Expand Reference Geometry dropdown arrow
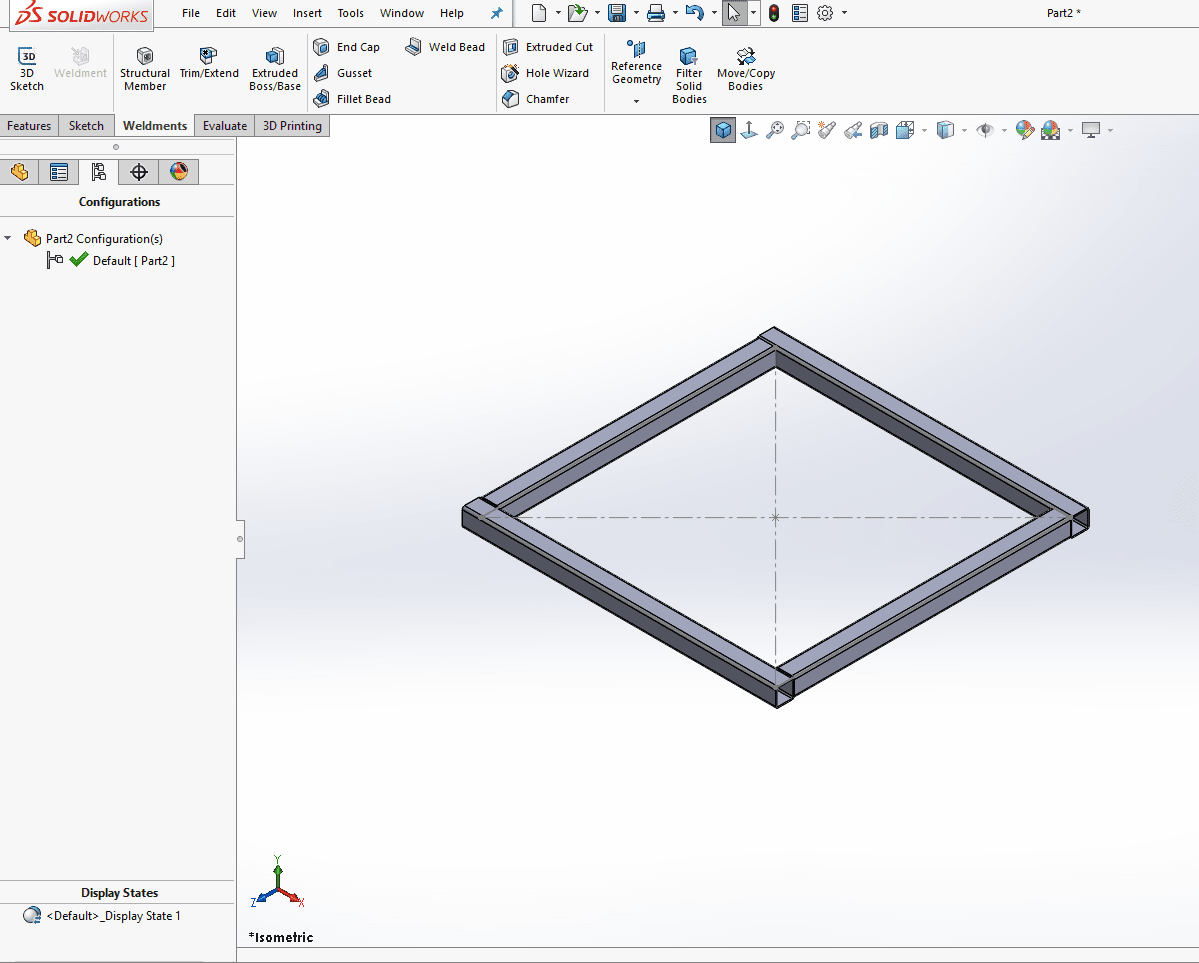Screen dimensions: 1199x963 (636, 101)
